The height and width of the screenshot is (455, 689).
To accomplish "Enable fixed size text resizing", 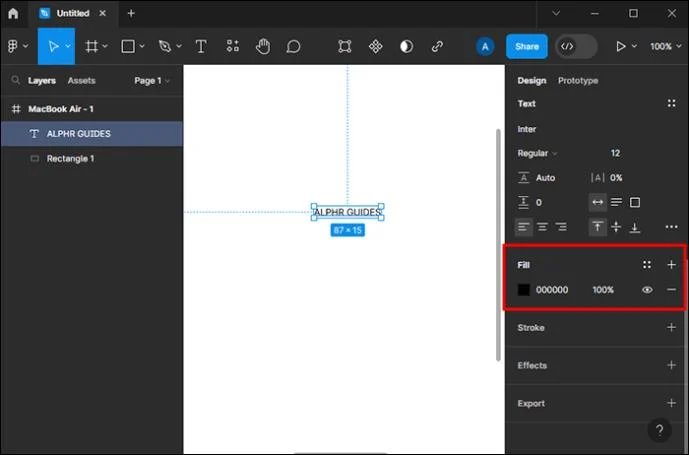I will pyautogui.click(x=635, y=202).
